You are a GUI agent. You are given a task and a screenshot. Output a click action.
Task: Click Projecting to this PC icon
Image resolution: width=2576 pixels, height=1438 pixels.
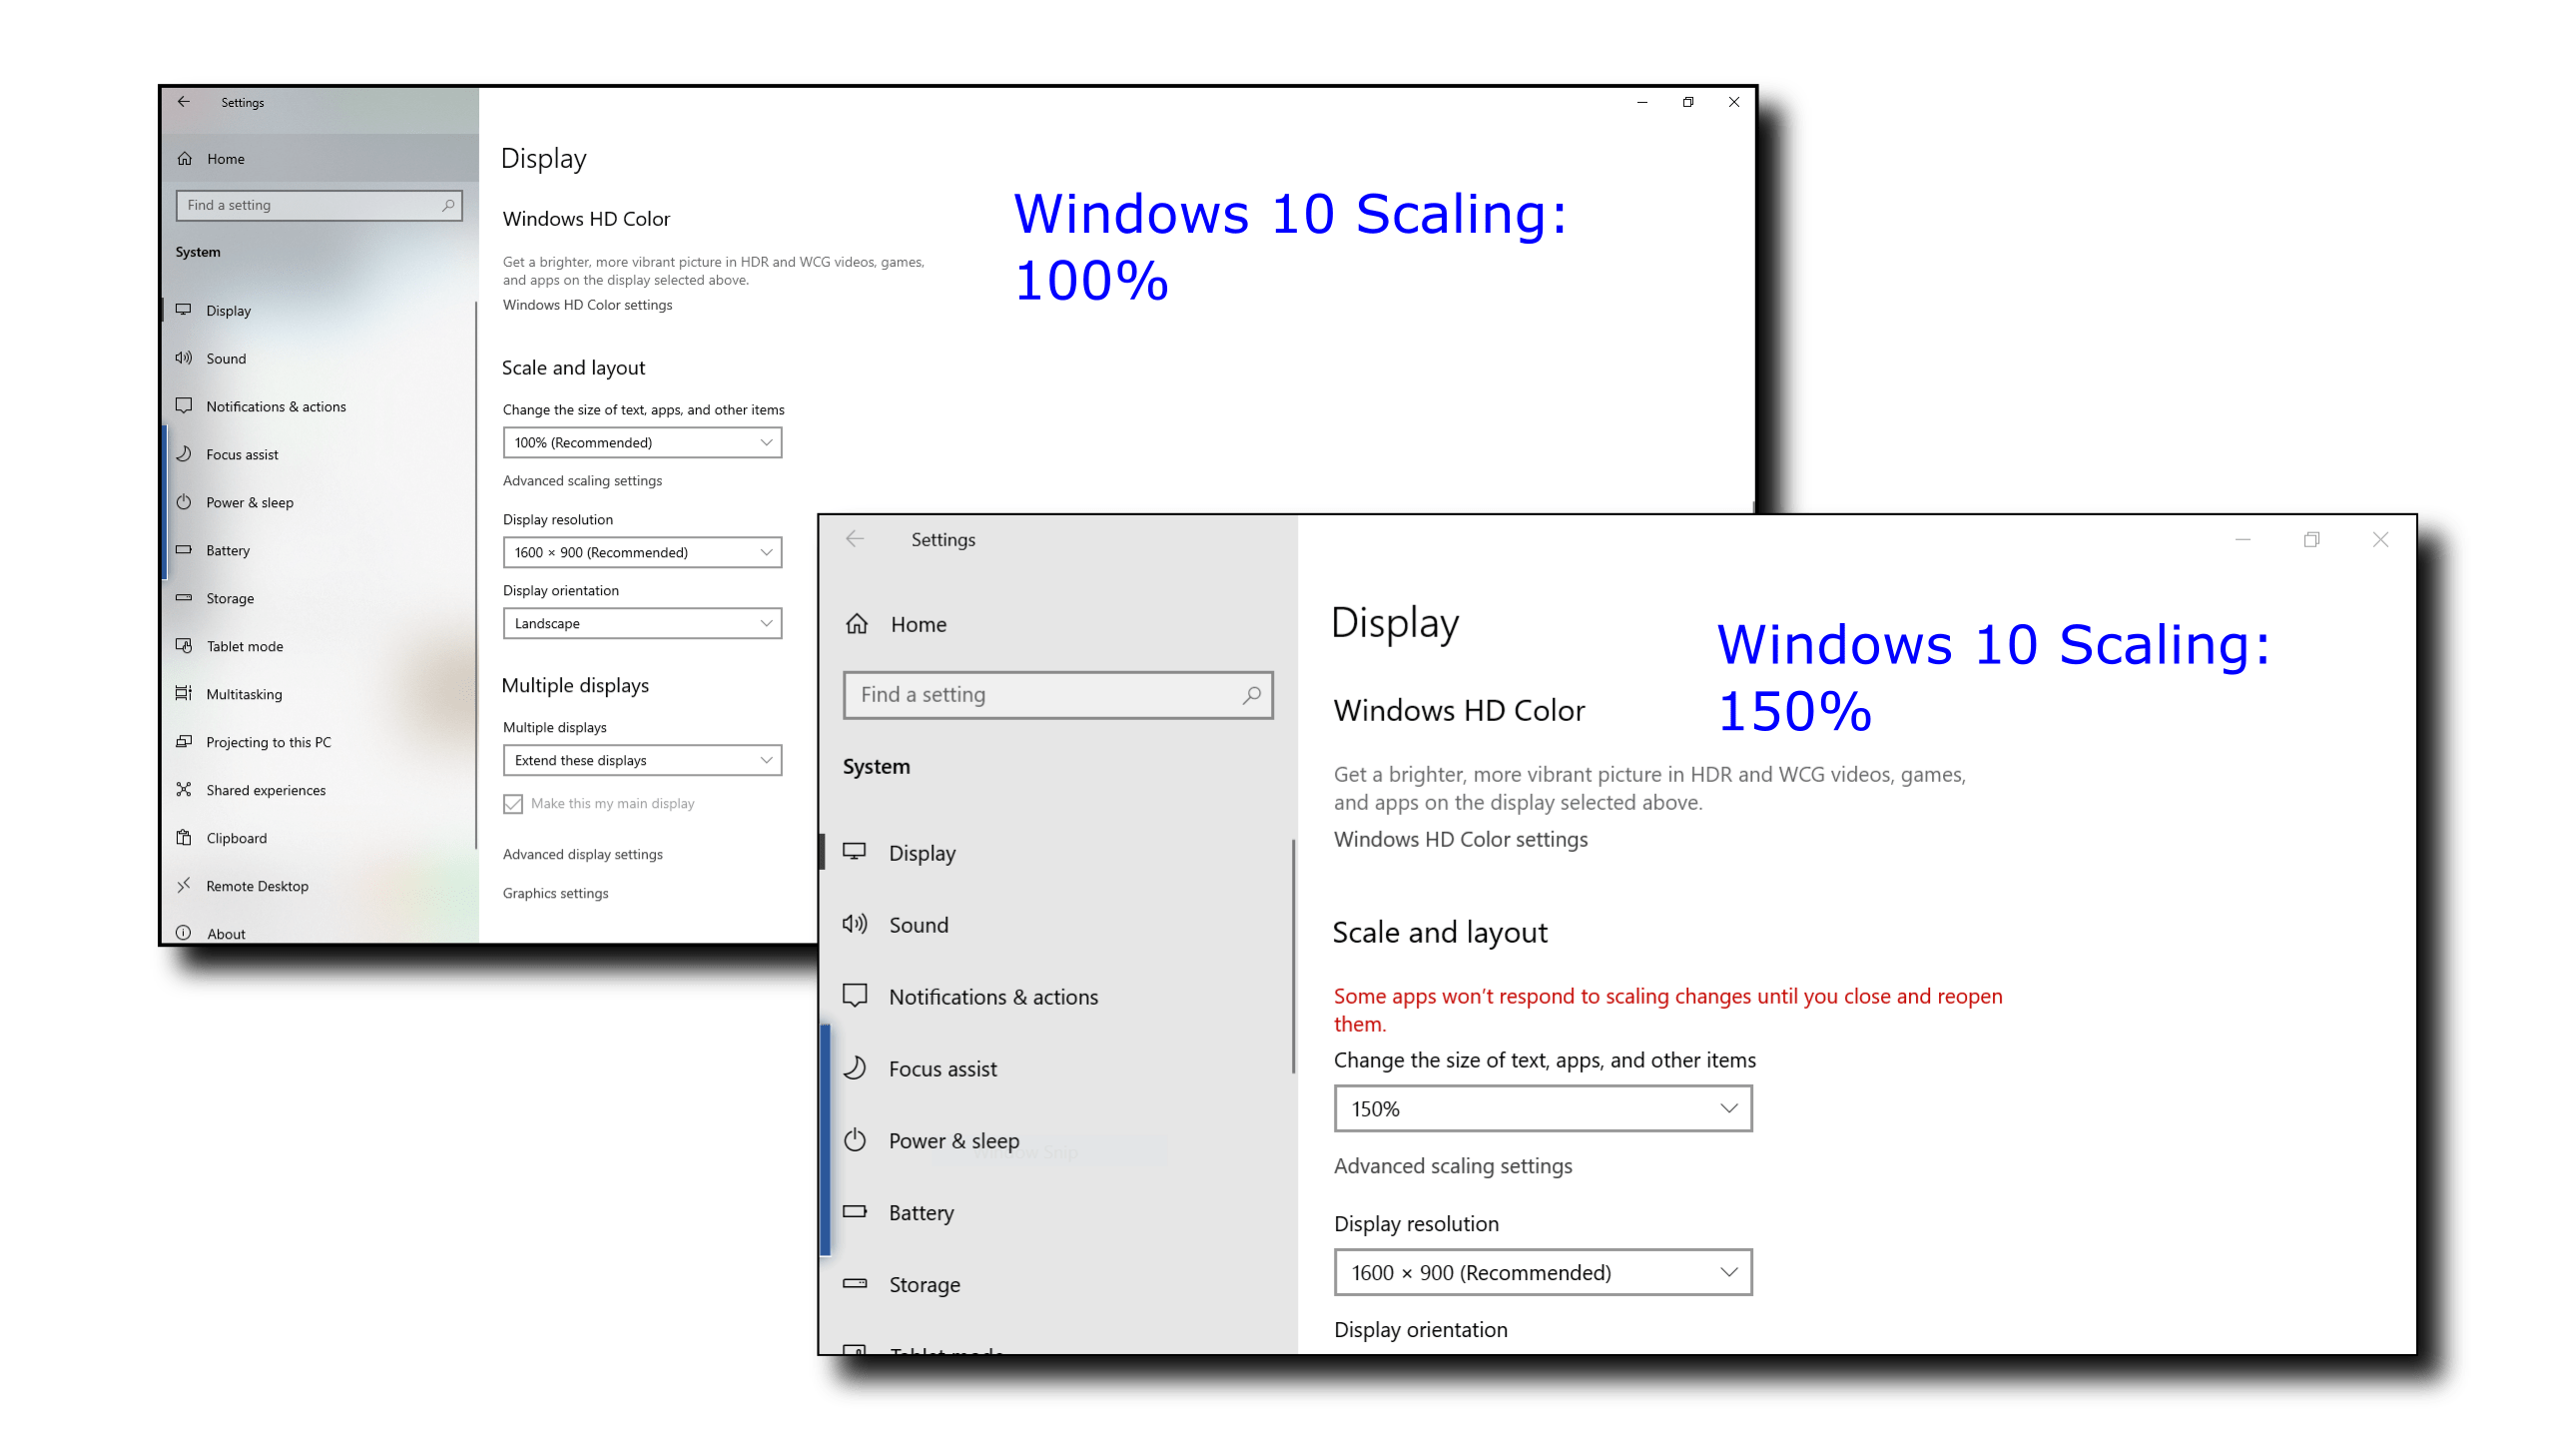click(184, 741)
